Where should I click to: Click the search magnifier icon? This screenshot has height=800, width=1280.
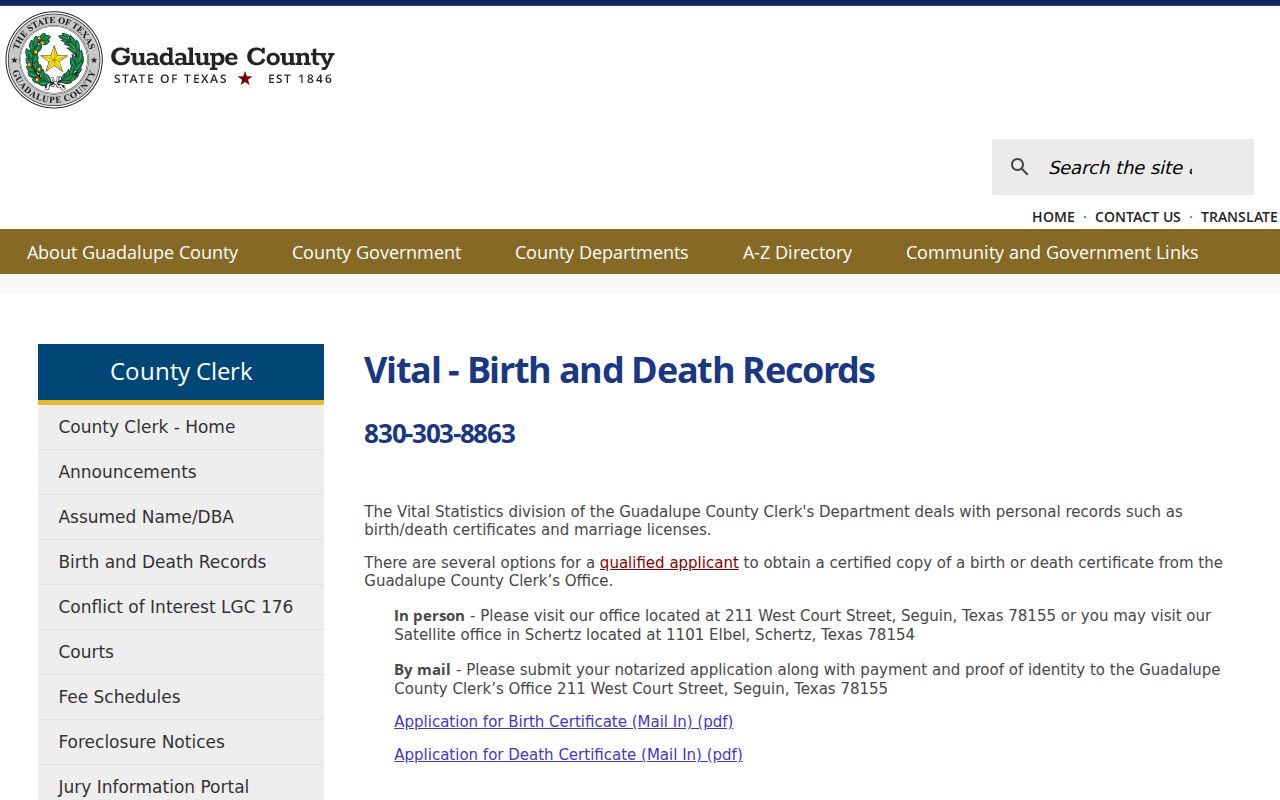(1019, 167)
